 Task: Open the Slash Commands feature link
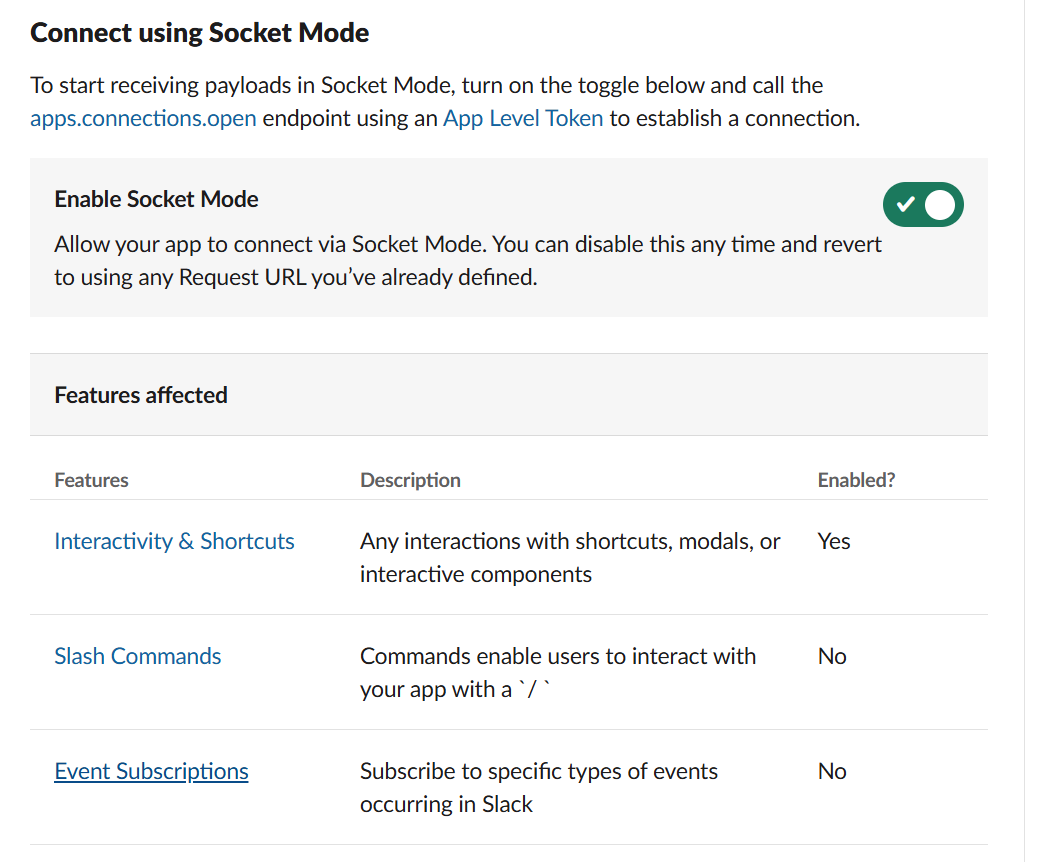[138, 656]
